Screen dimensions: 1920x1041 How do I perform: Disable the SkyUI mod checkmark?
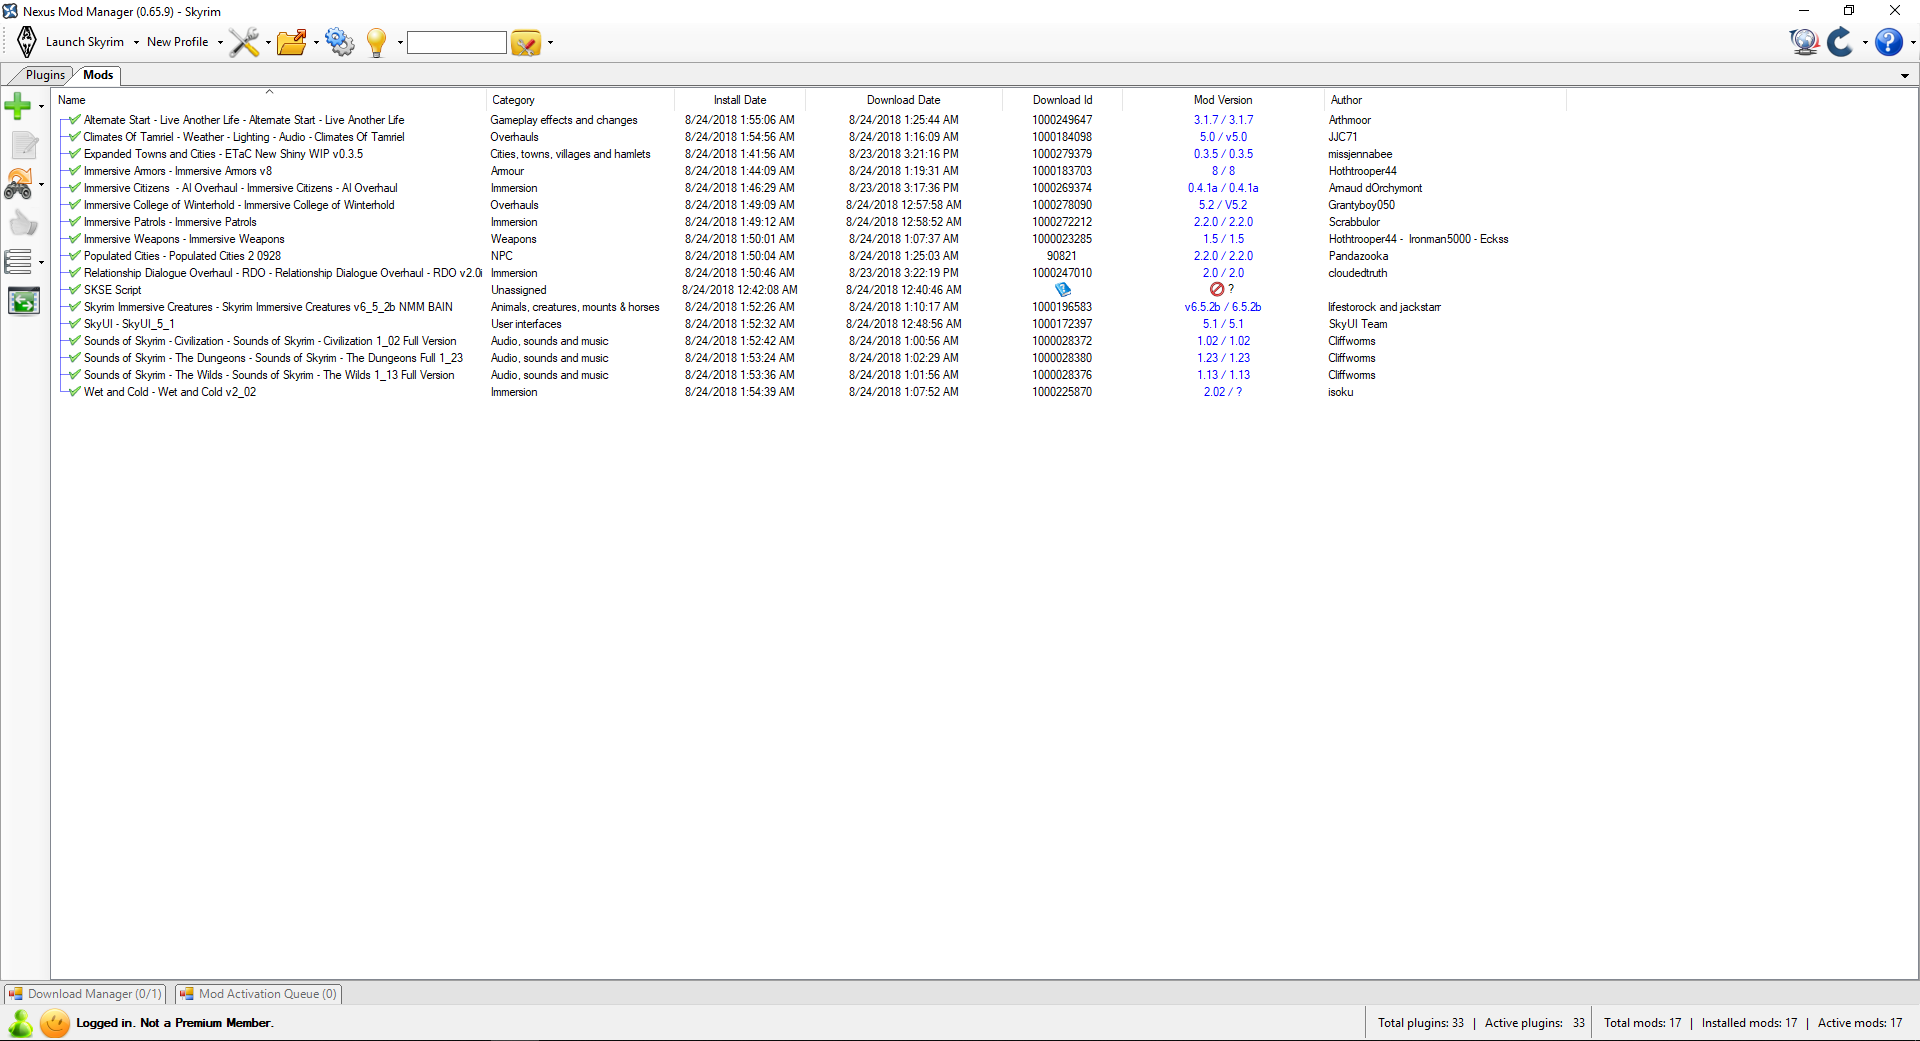[75, 324]
